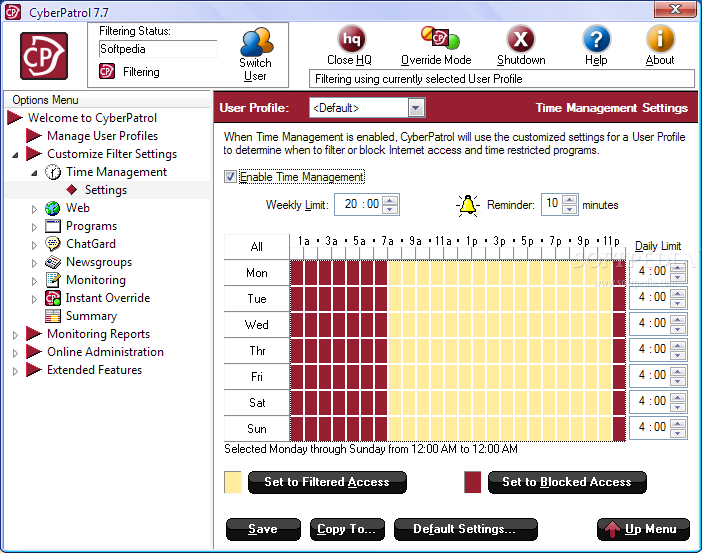Select Manage User Profiles entry

point(103,136)
